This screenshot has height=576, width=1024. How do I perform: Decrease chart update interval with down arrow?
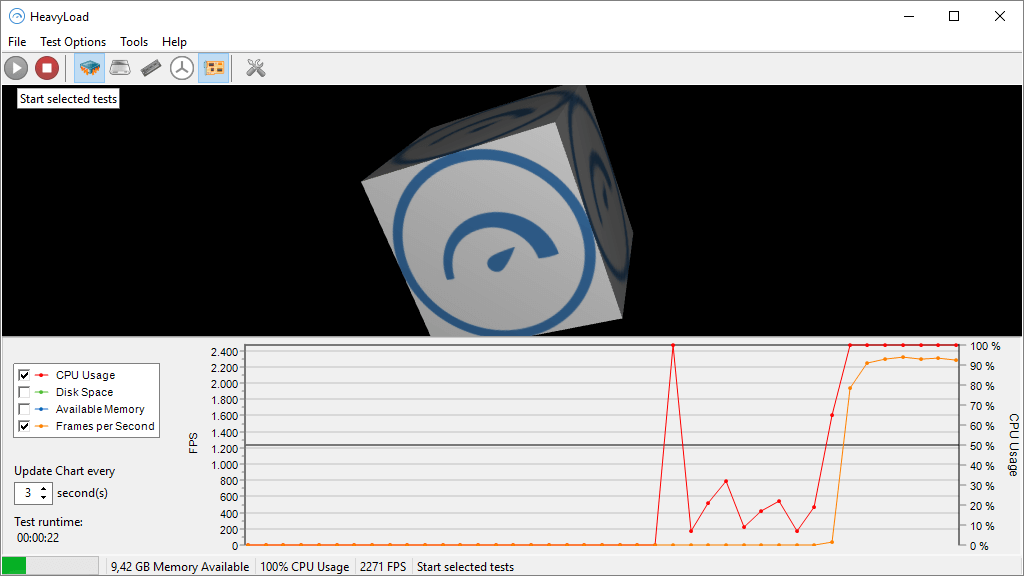(x=44, y=498)
